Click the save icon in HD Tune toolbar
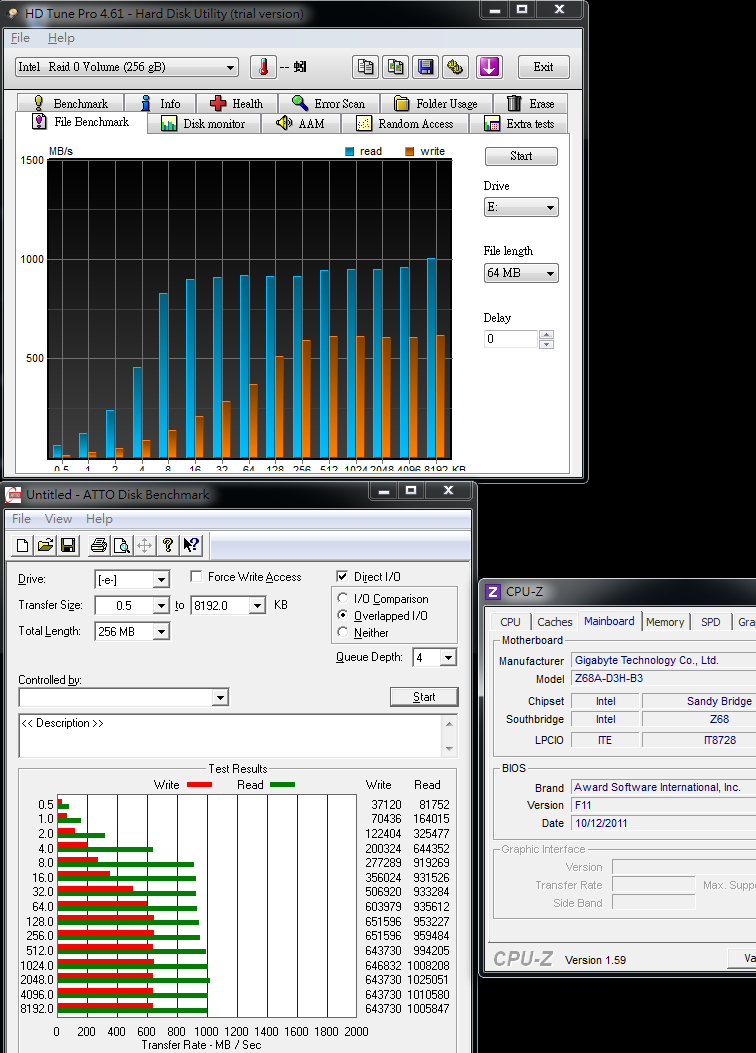The height and width of the screenshot is (1053, 756). (426, 67)
